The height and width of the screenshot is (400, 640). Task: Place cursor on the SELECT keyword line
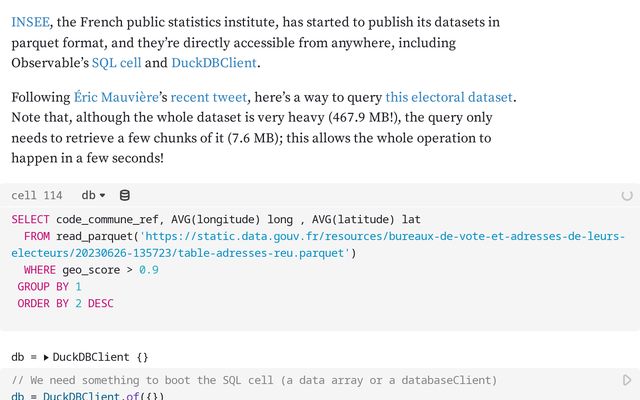click(216, 220)
